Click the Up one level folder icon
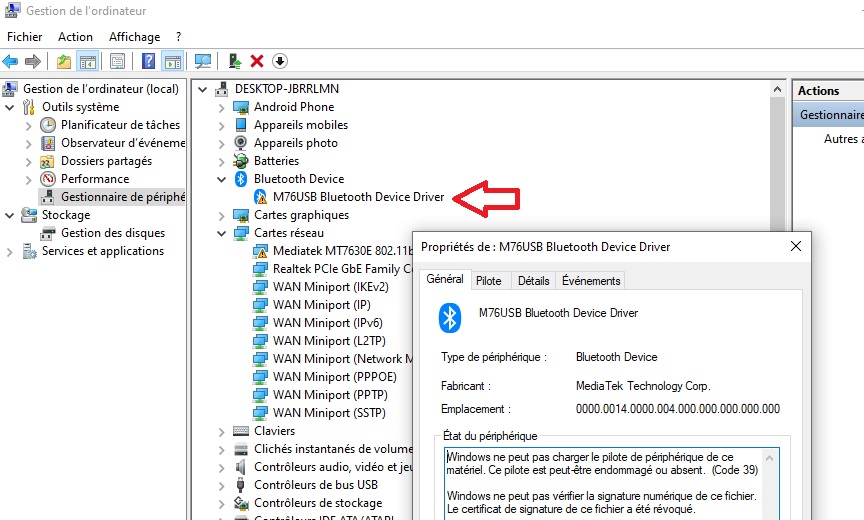Viewport: 864px width, 520px height. point(64,61)
